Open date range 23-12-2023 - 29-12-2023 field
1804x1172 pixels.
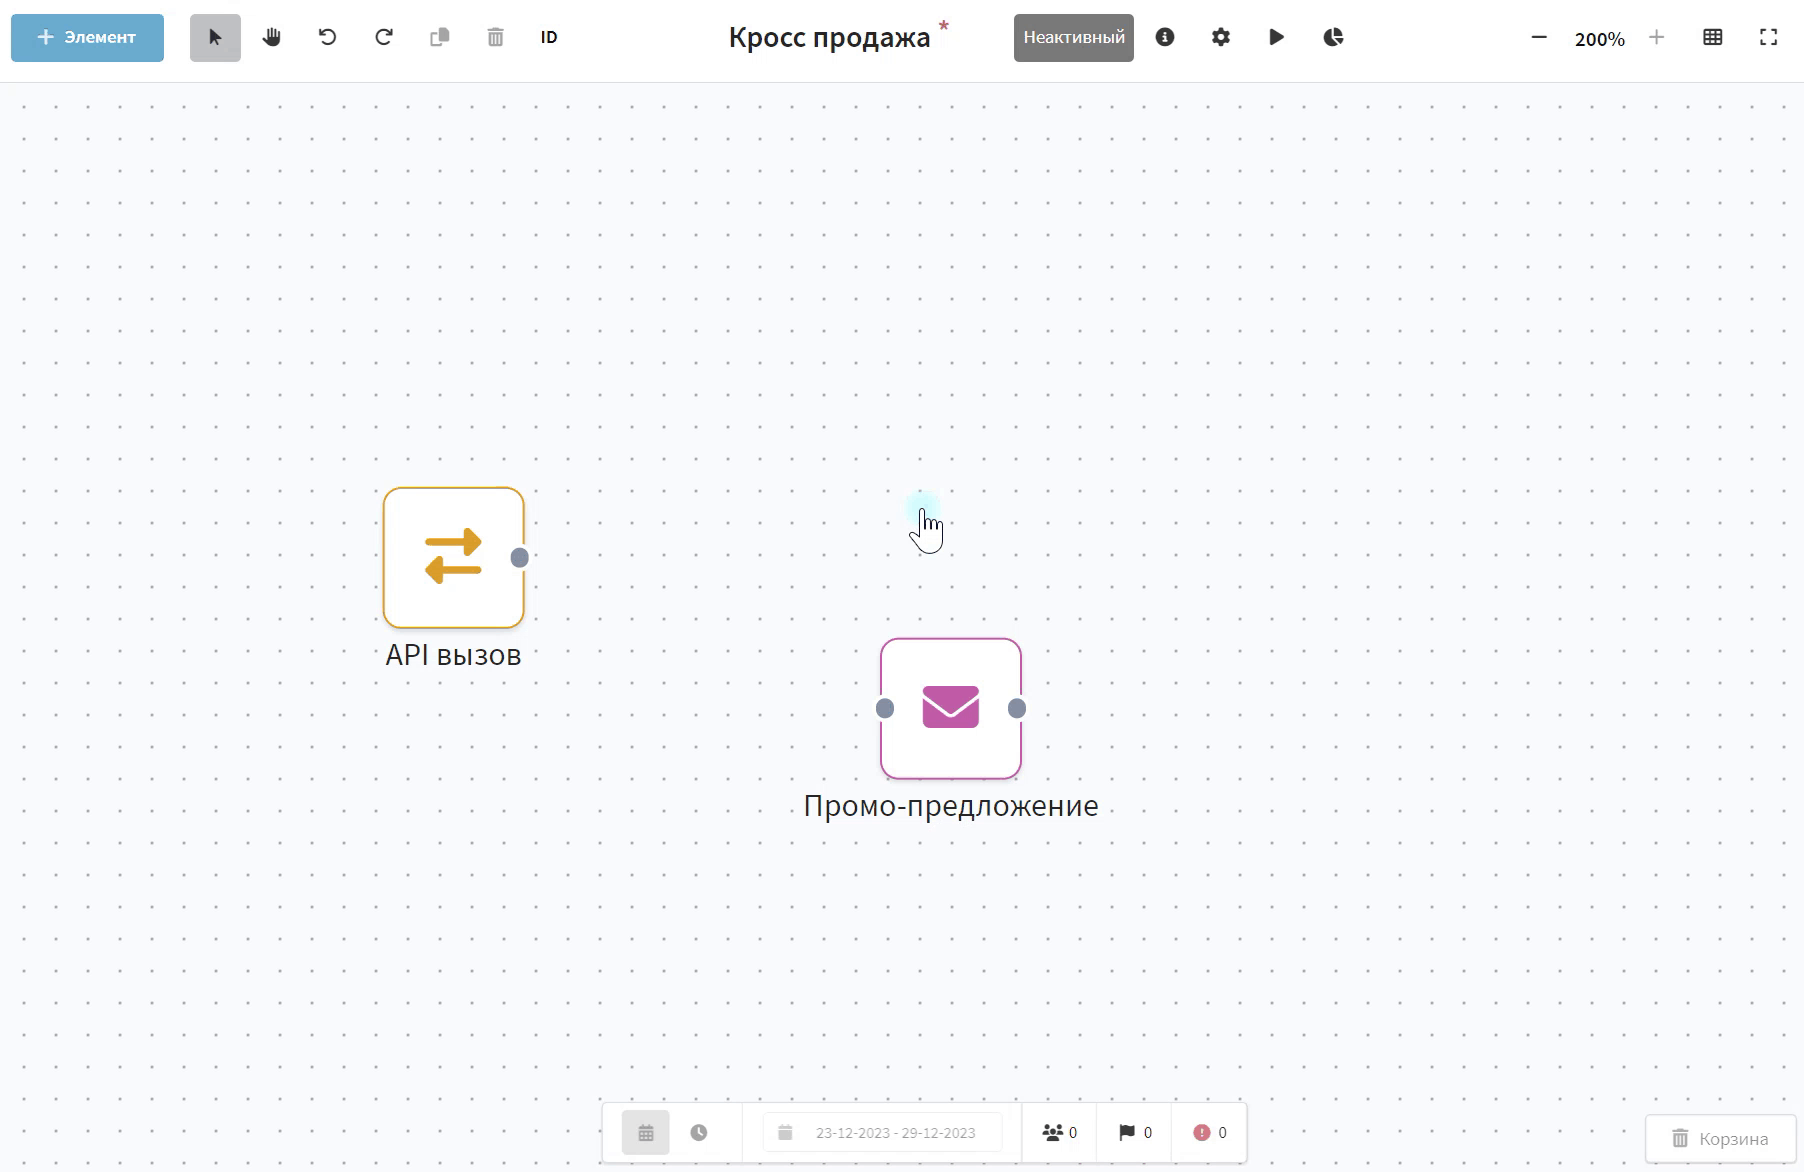click(x=882, y=1133)
